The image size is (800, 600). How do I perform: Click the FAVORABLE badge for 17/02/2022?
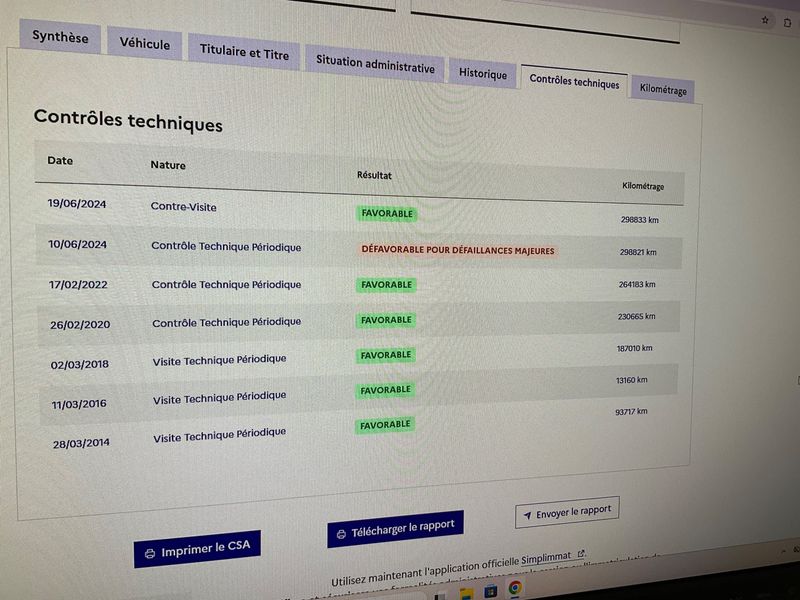386,285
